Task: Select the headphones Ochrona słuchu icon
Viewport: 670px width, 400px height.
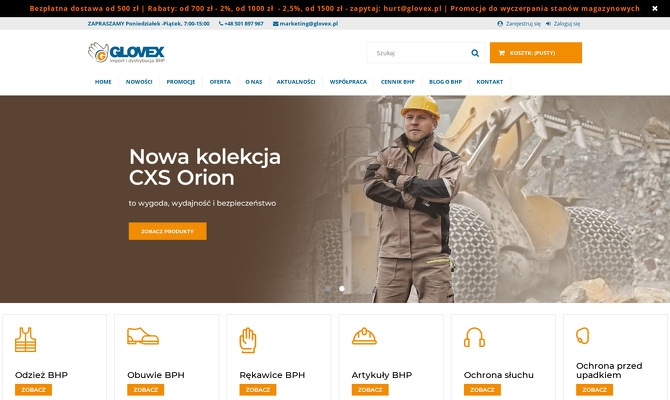Action: pyautogui.click(x=474, y=337)
